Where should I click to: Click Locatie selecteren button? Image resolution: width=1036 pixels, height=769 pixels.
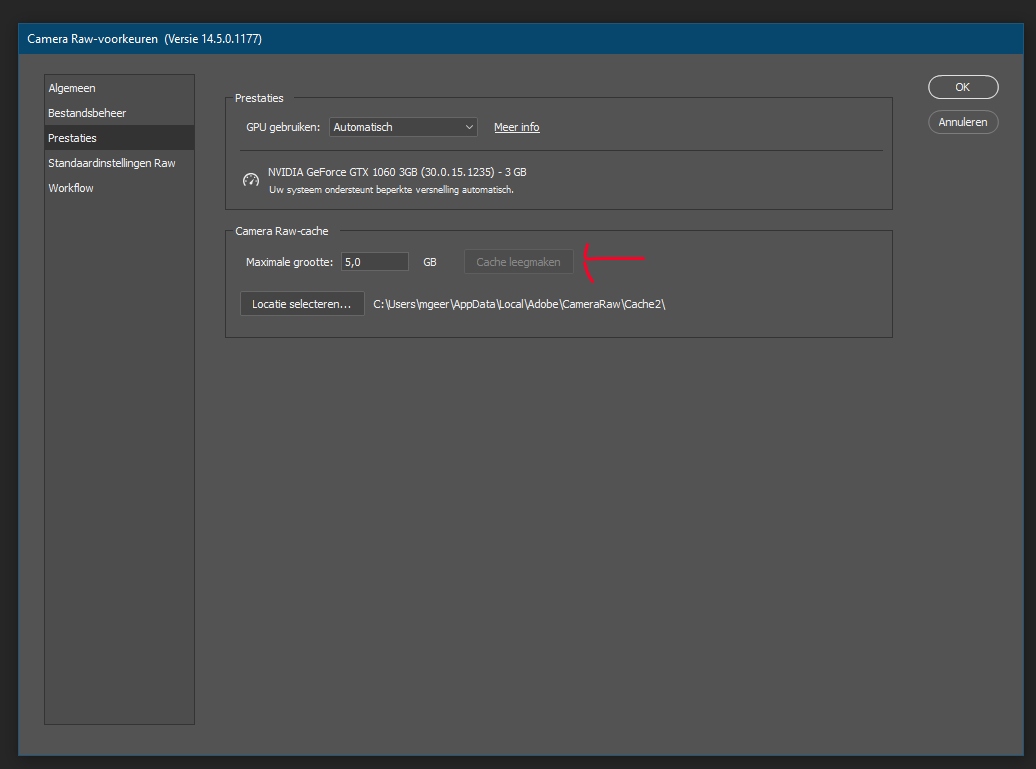[302, 304]
